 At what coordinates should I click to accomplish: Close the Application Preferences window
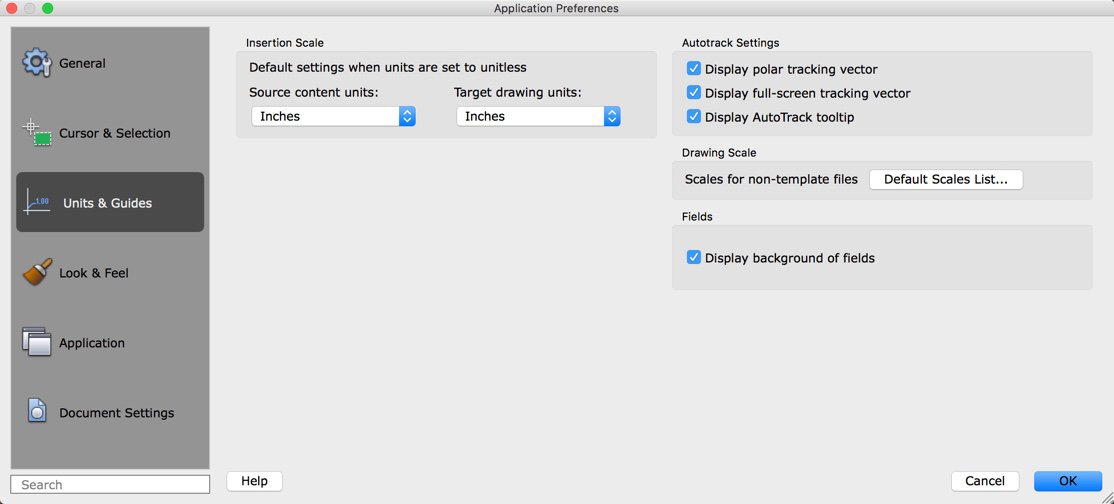click(x=12, y=8)
